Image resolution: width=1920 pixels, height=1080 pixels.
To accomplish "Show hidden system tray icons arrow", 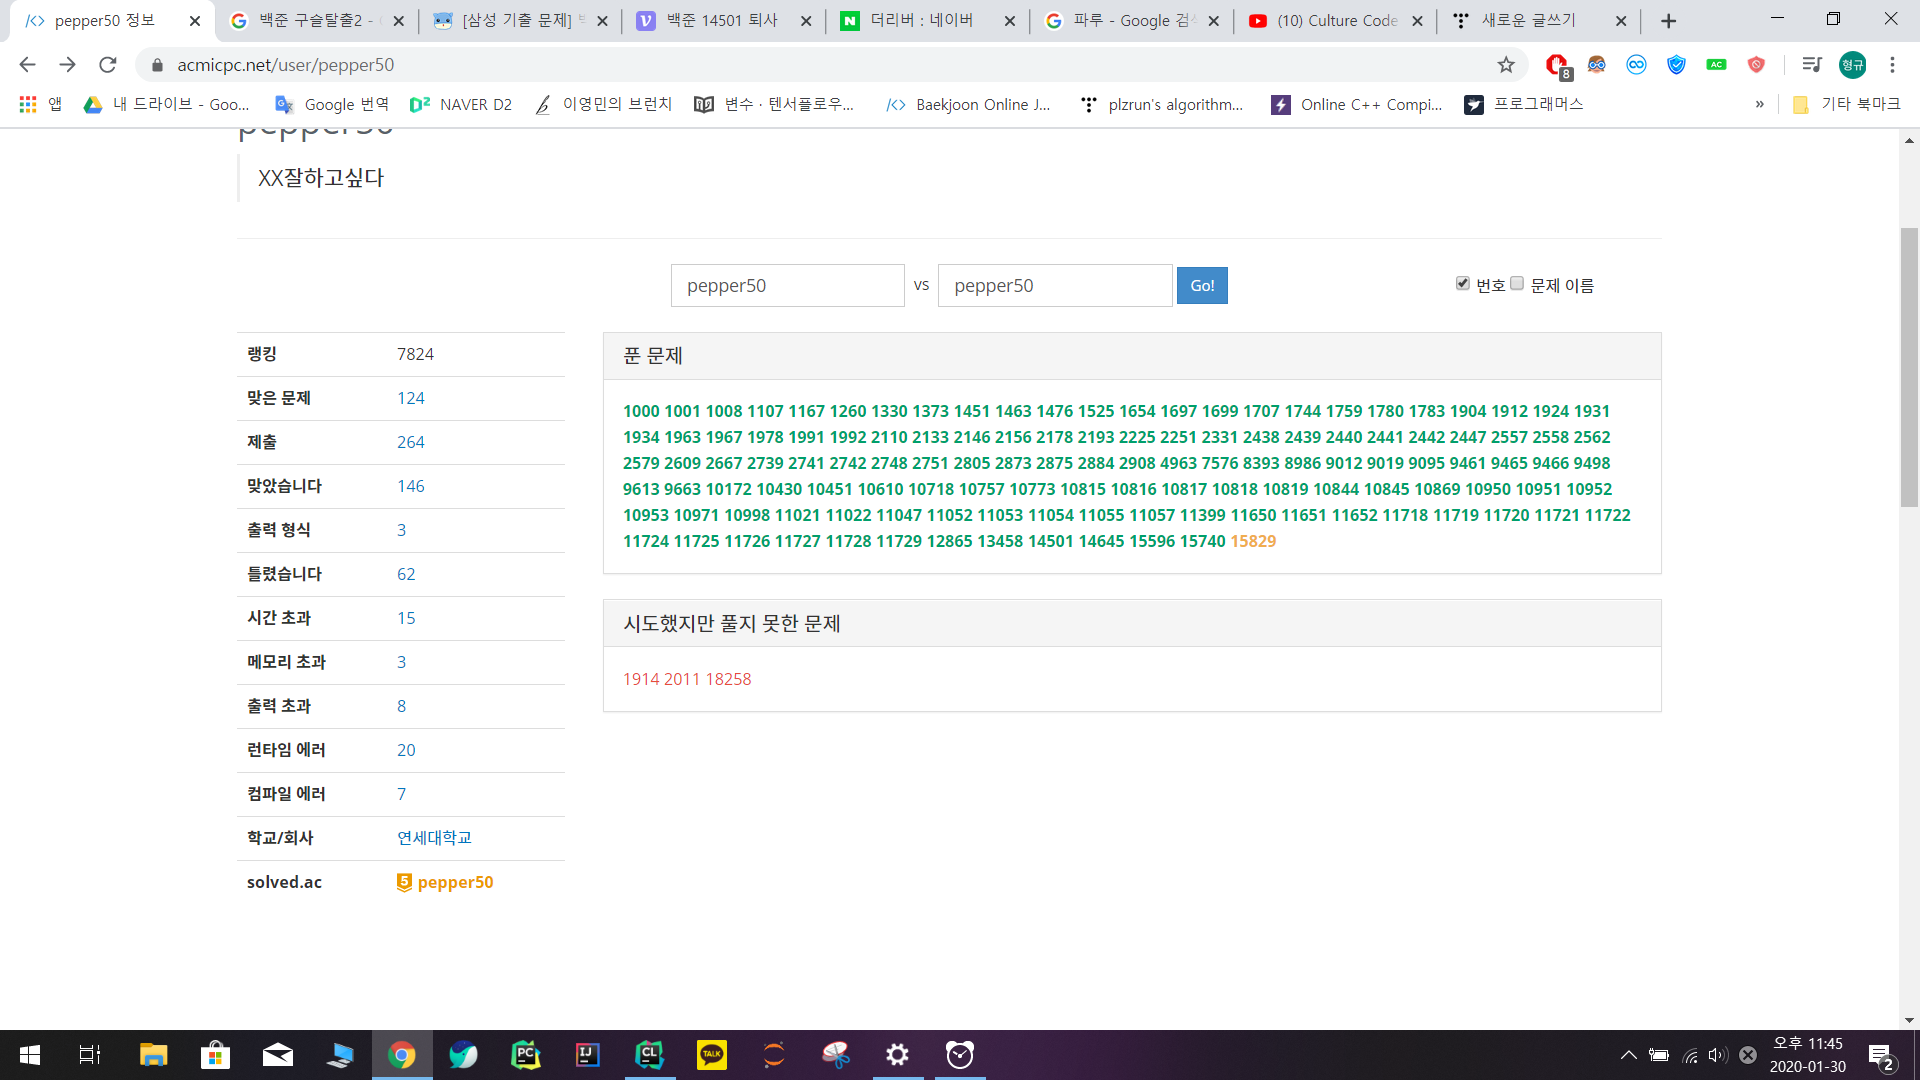I will pos(1628,1055).
